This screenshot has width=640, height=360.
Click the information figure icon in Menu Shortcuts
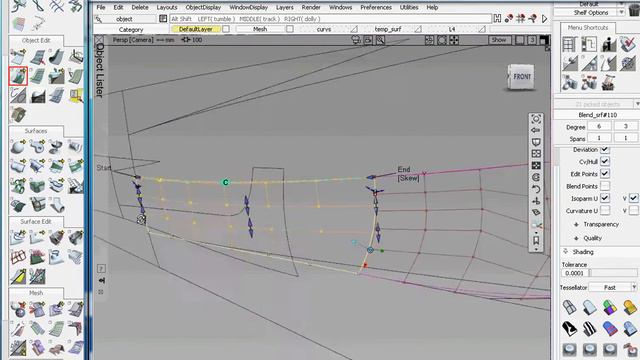(x=608, y=44)
